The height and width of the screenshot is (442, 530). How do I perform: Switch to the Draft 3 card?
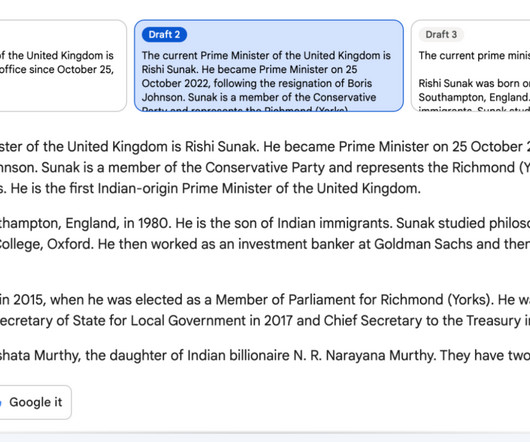[x=471, y=66]
